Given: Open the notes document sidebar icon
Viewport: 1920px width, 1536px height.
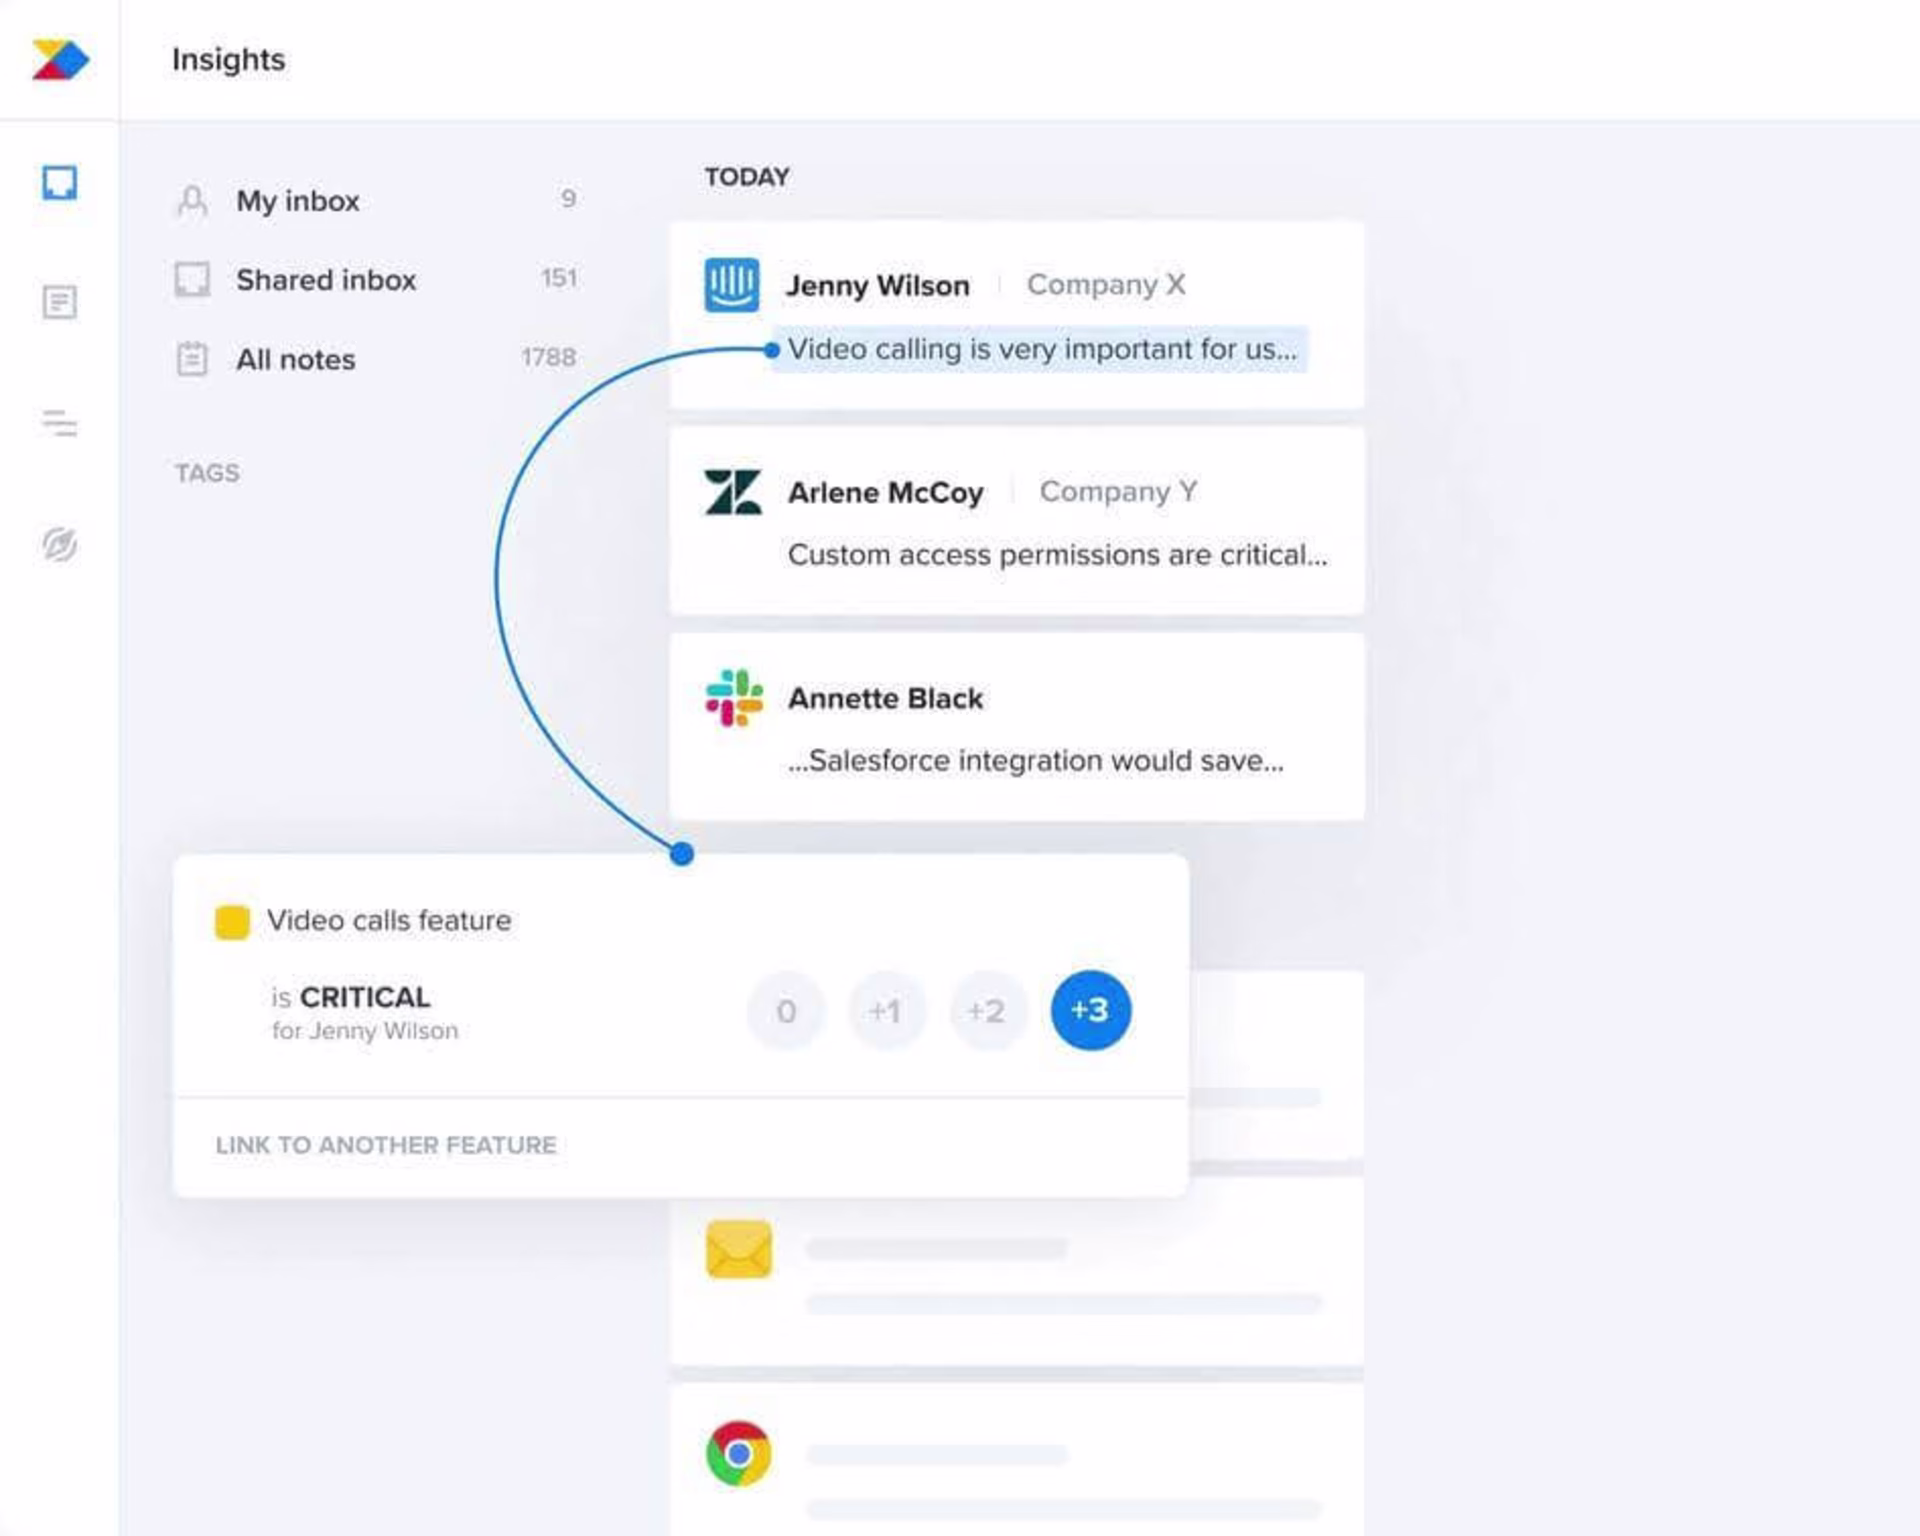Looking at the screenshot, I should 60,302.
